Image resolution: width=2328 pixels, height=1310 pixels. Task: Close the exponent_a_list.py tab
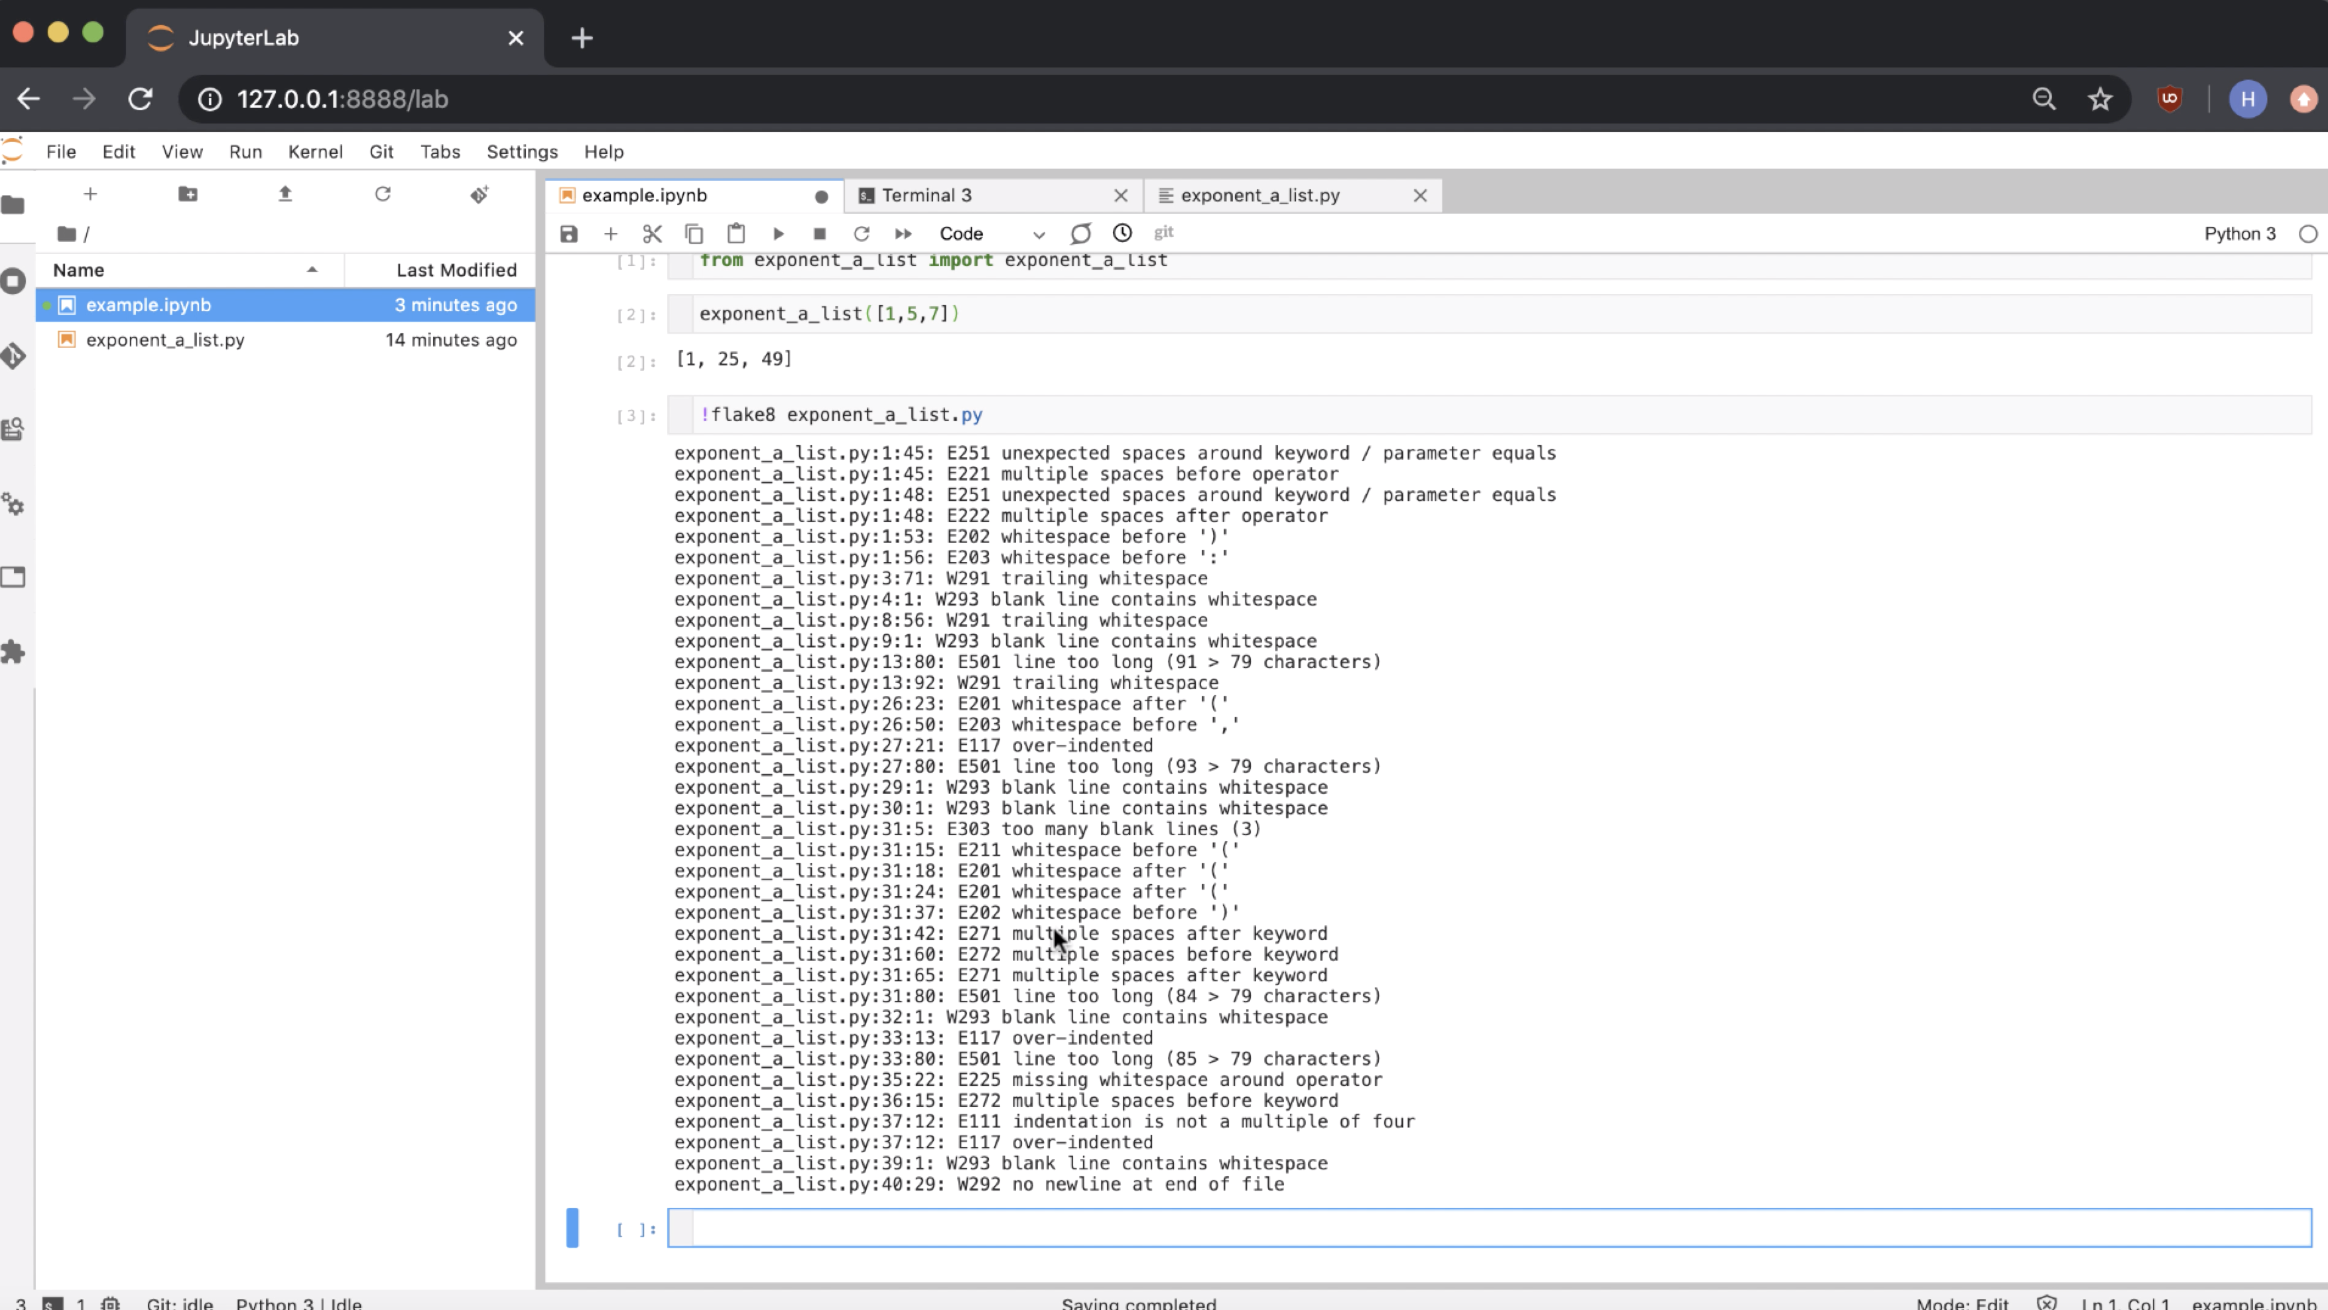[1419, 196]
